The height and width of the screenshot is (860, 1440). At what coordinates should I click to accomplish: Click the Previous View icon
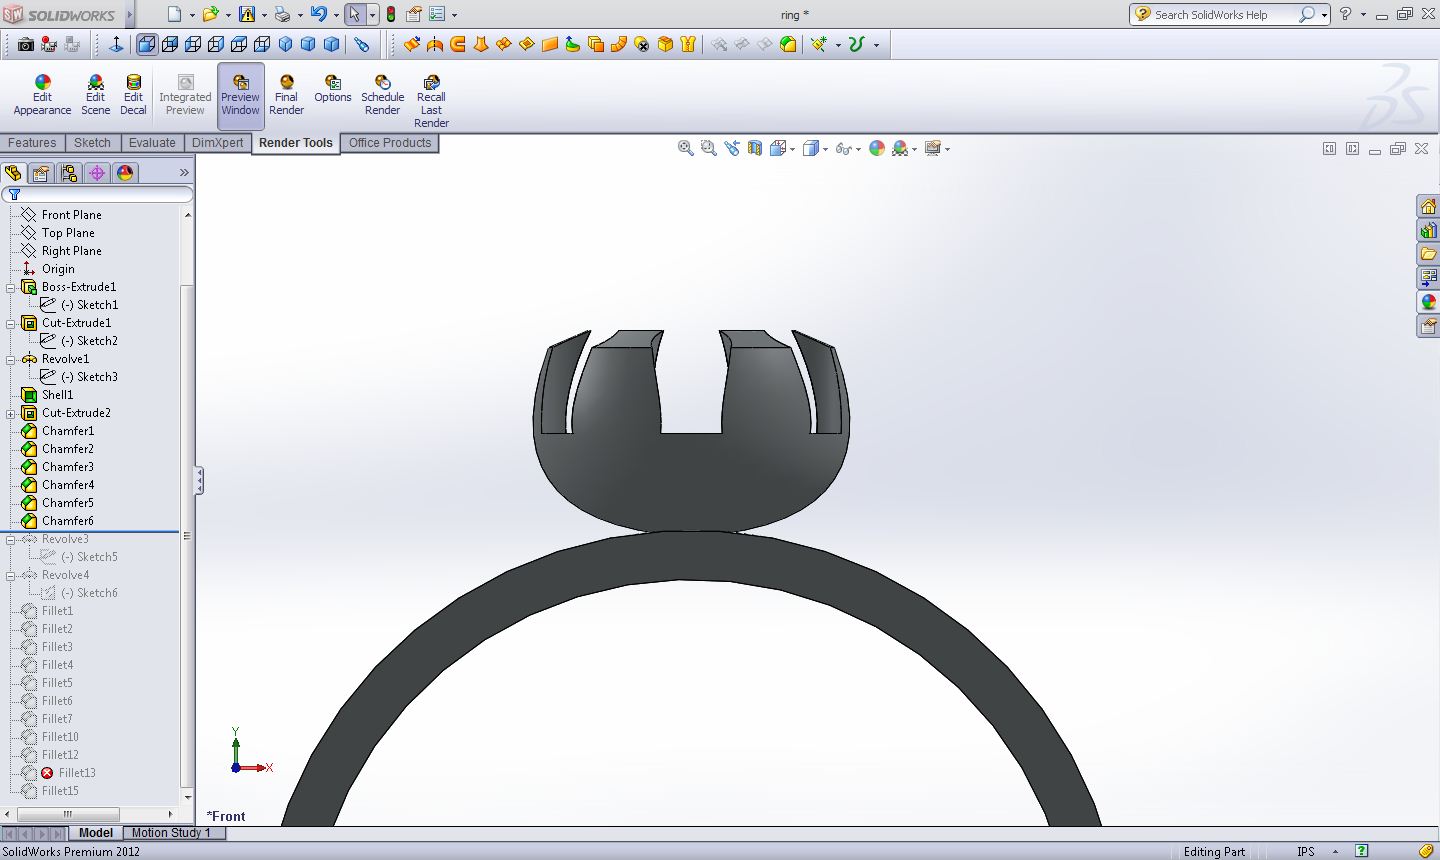pos(732,148)
